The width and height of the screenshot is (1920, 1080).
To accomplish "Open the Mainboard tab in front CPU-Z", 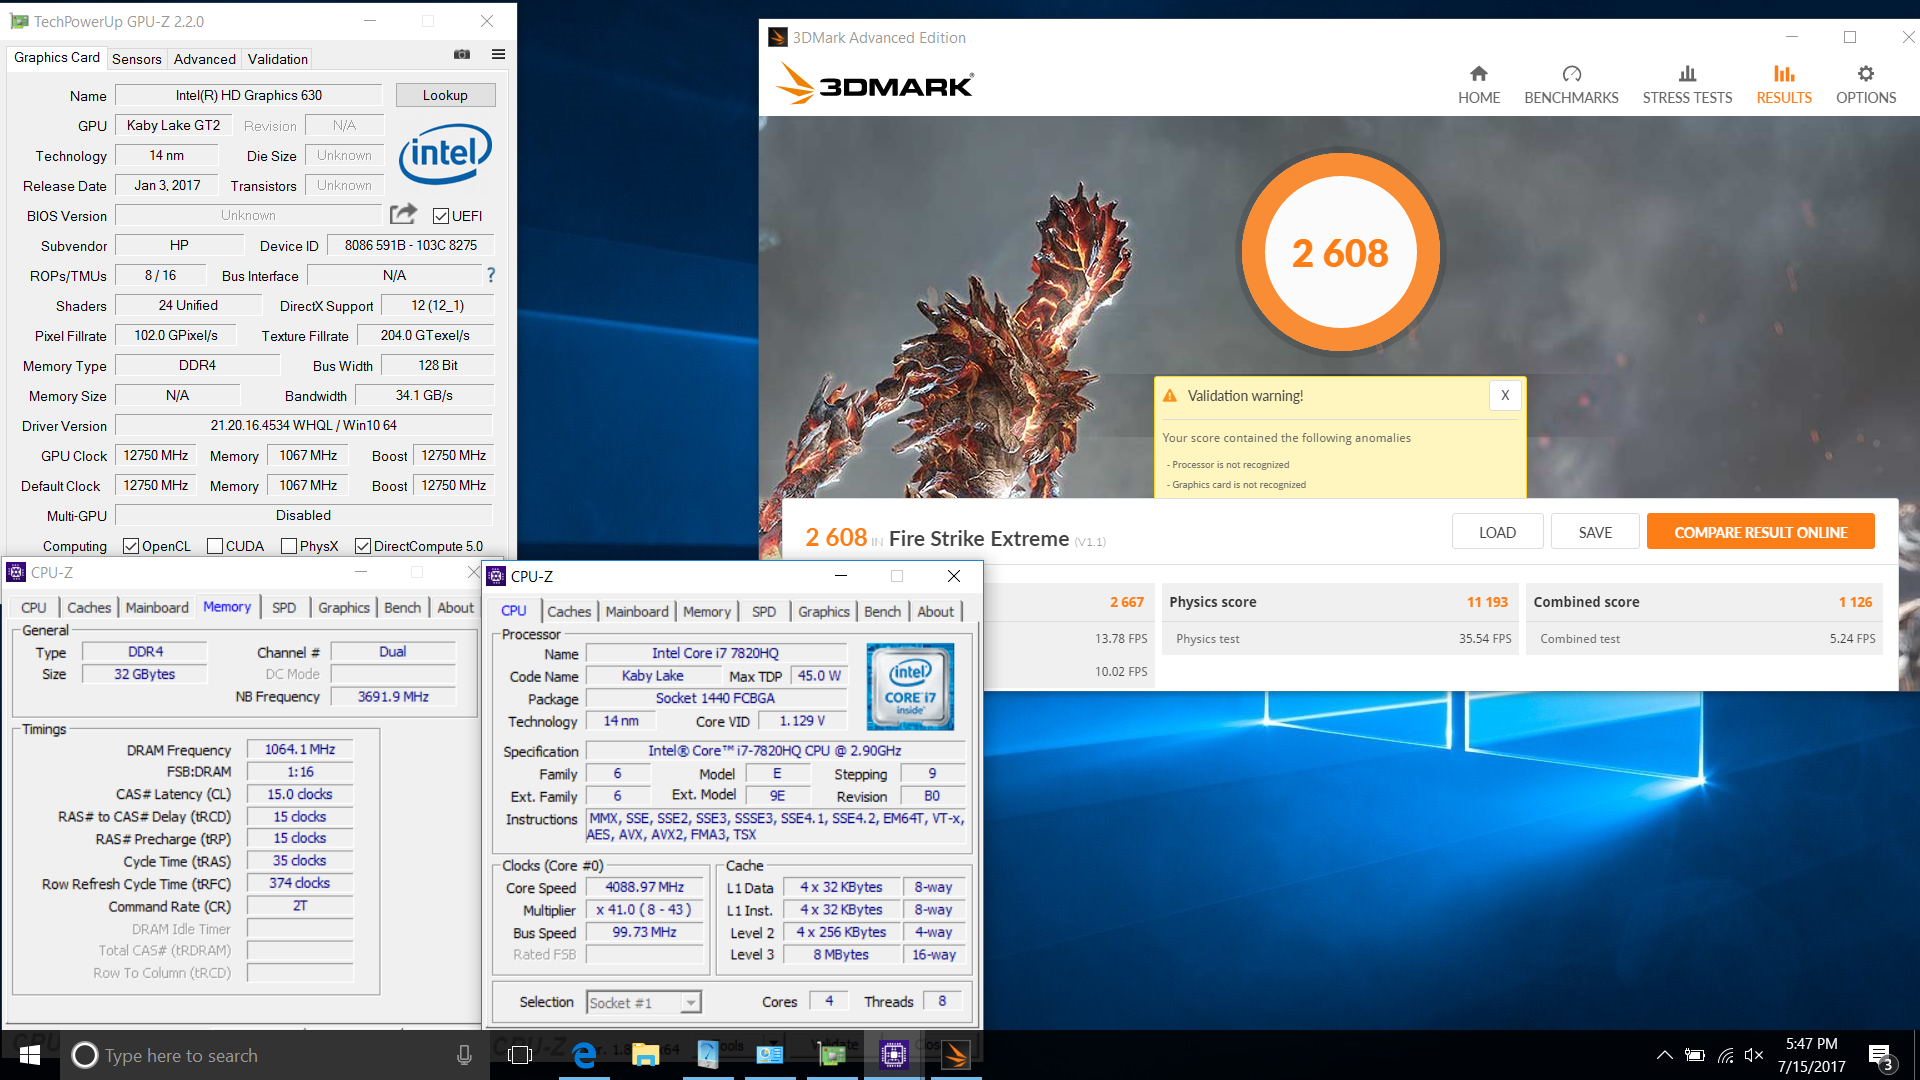I will [637, 611].
